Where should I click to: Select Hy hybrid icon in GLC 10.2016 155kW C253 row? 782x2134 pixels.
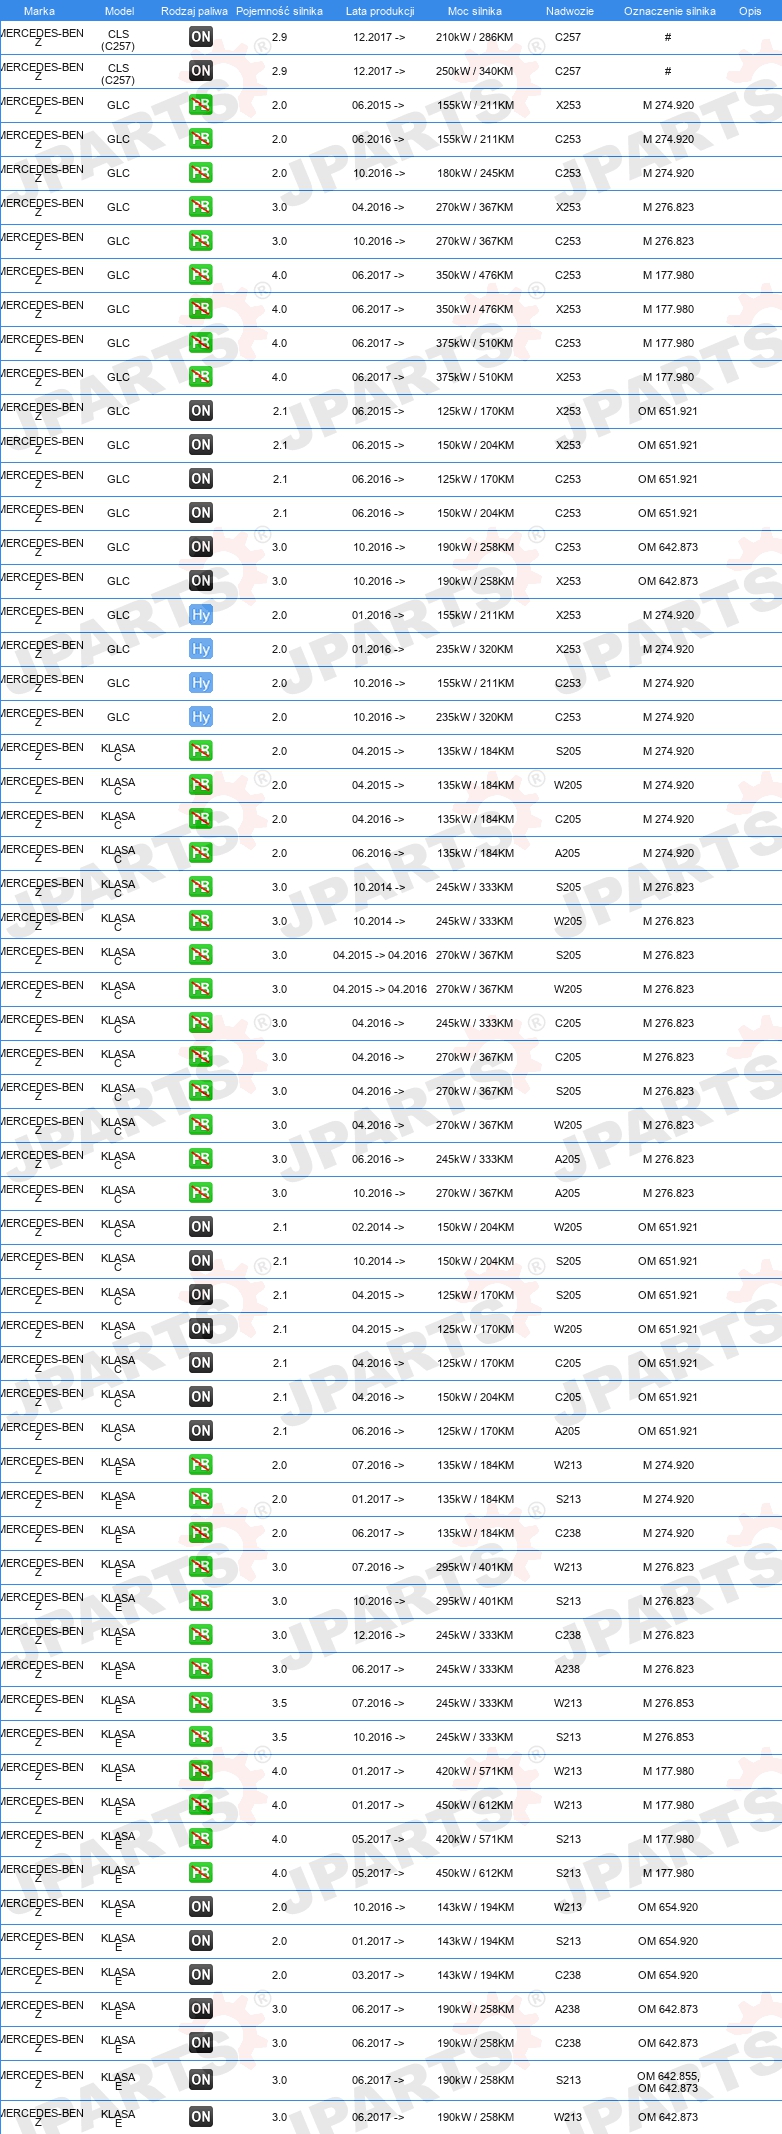tap(201, 683)
